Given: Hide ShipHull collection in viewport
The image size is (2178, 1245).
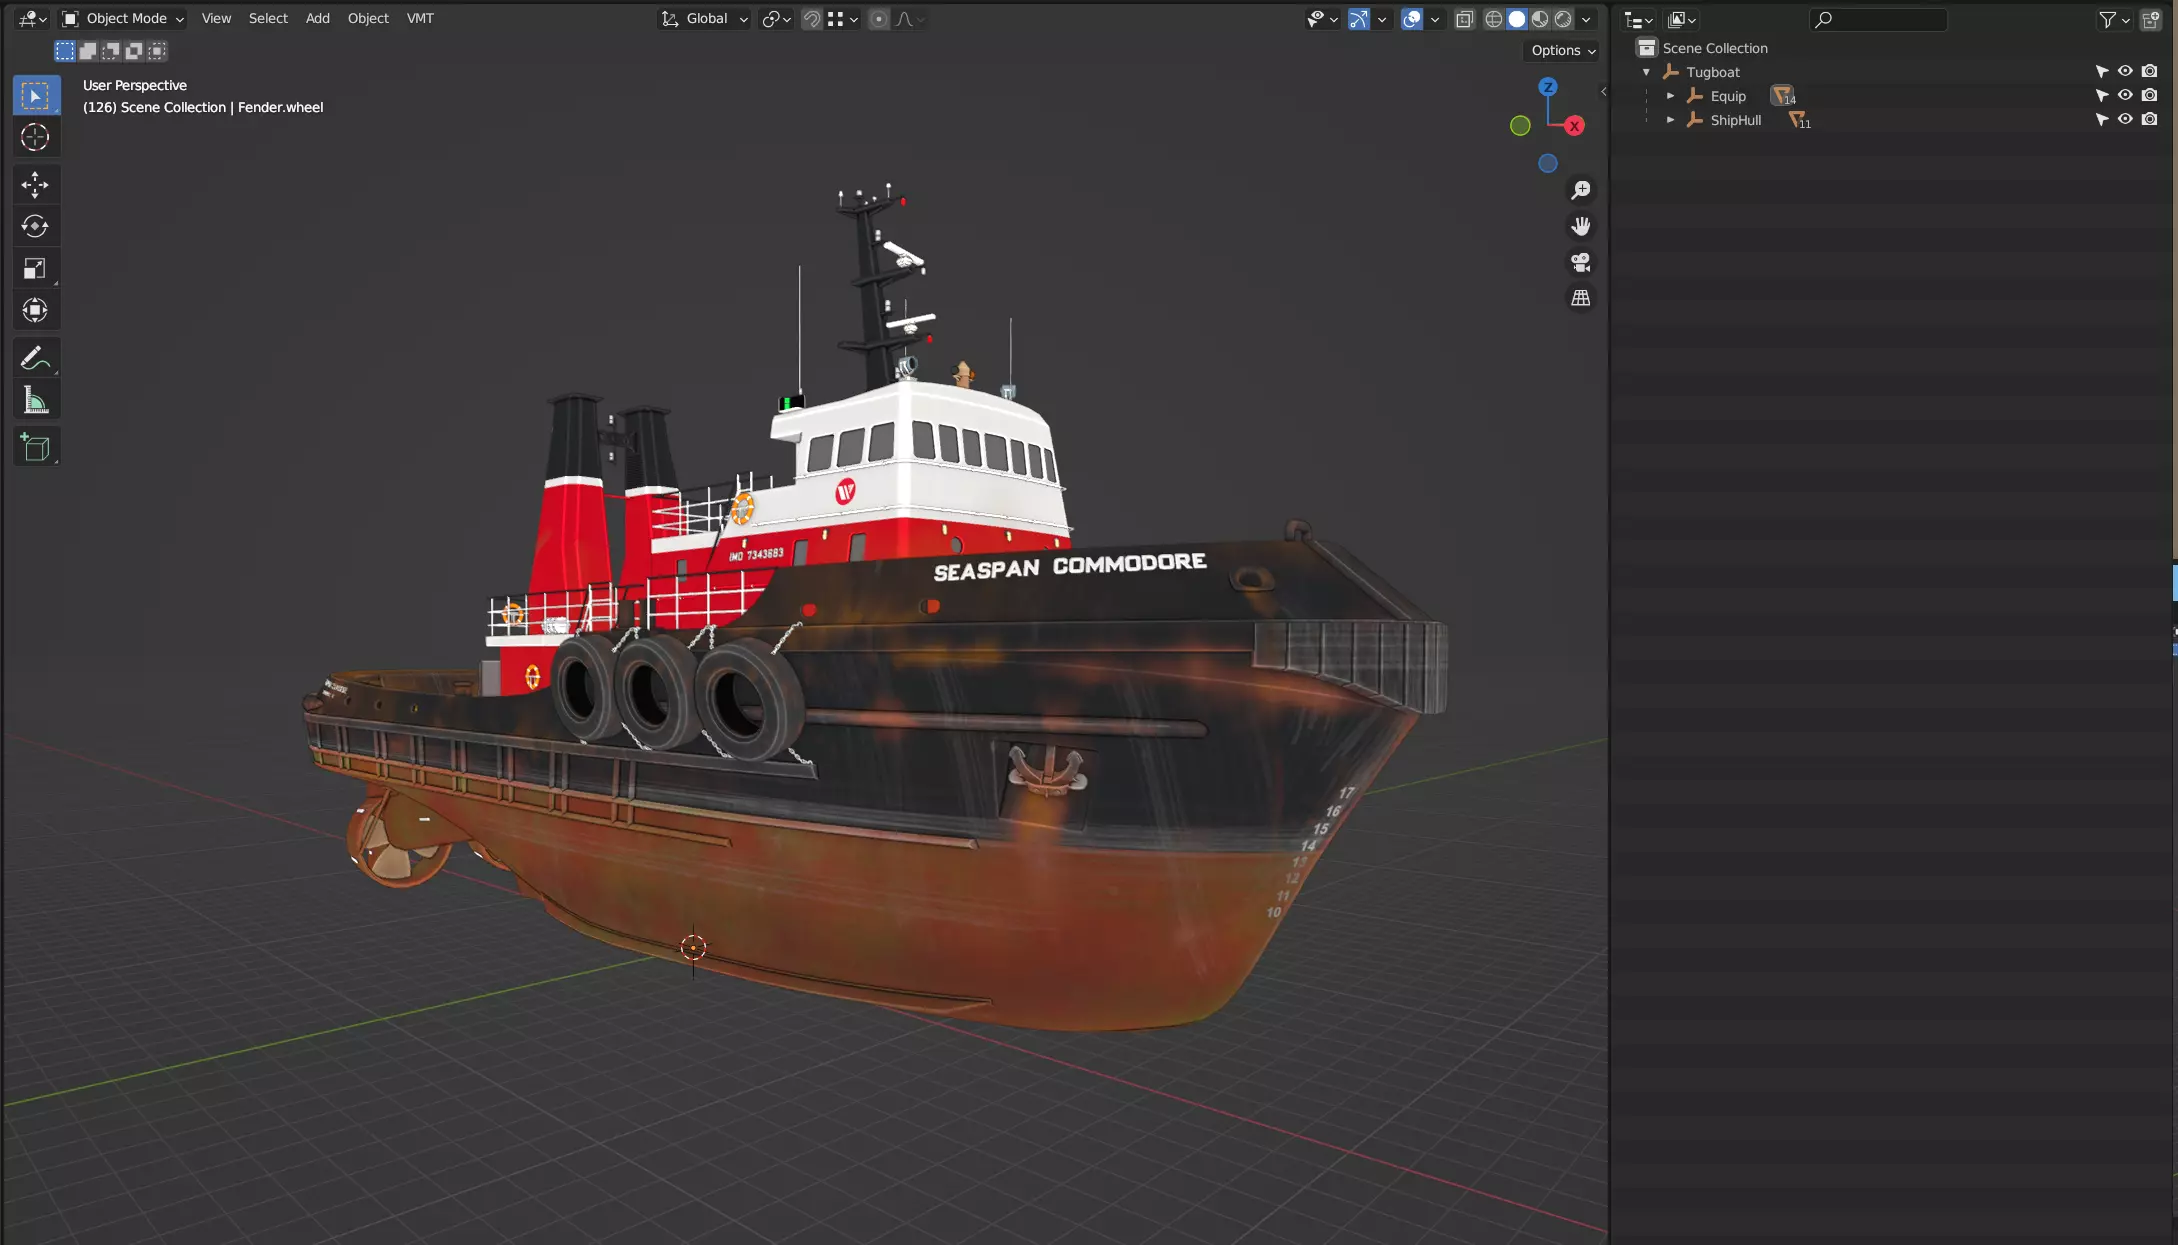Looking at the screenshot, I should 2125,119.
